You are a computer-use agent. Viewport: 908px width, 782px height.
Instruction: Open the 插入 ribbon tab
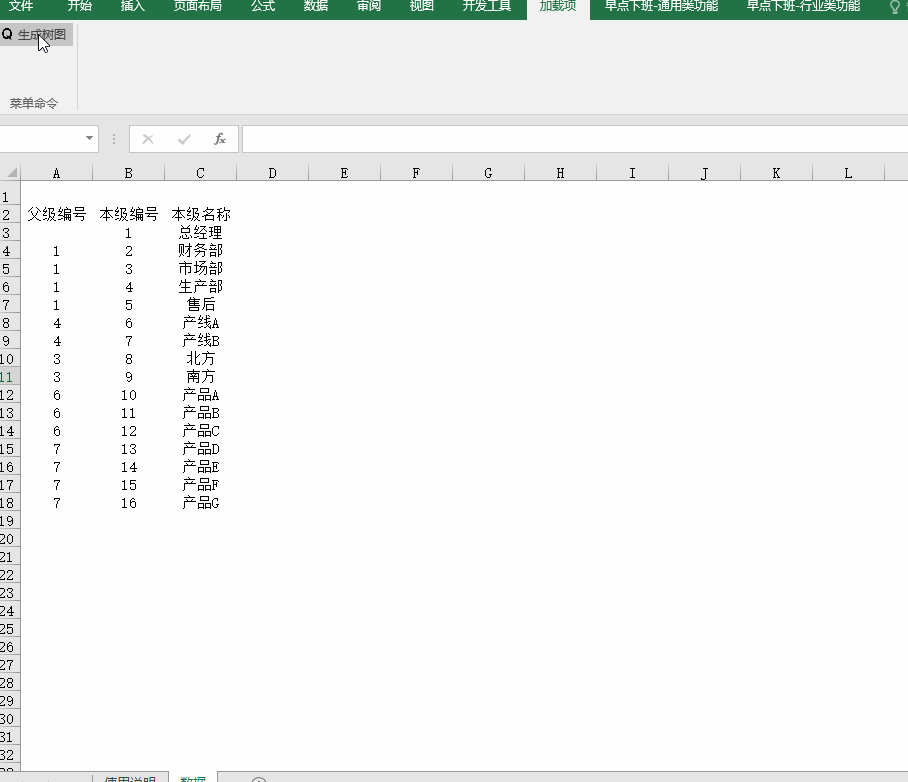click(x=133, y=6)
